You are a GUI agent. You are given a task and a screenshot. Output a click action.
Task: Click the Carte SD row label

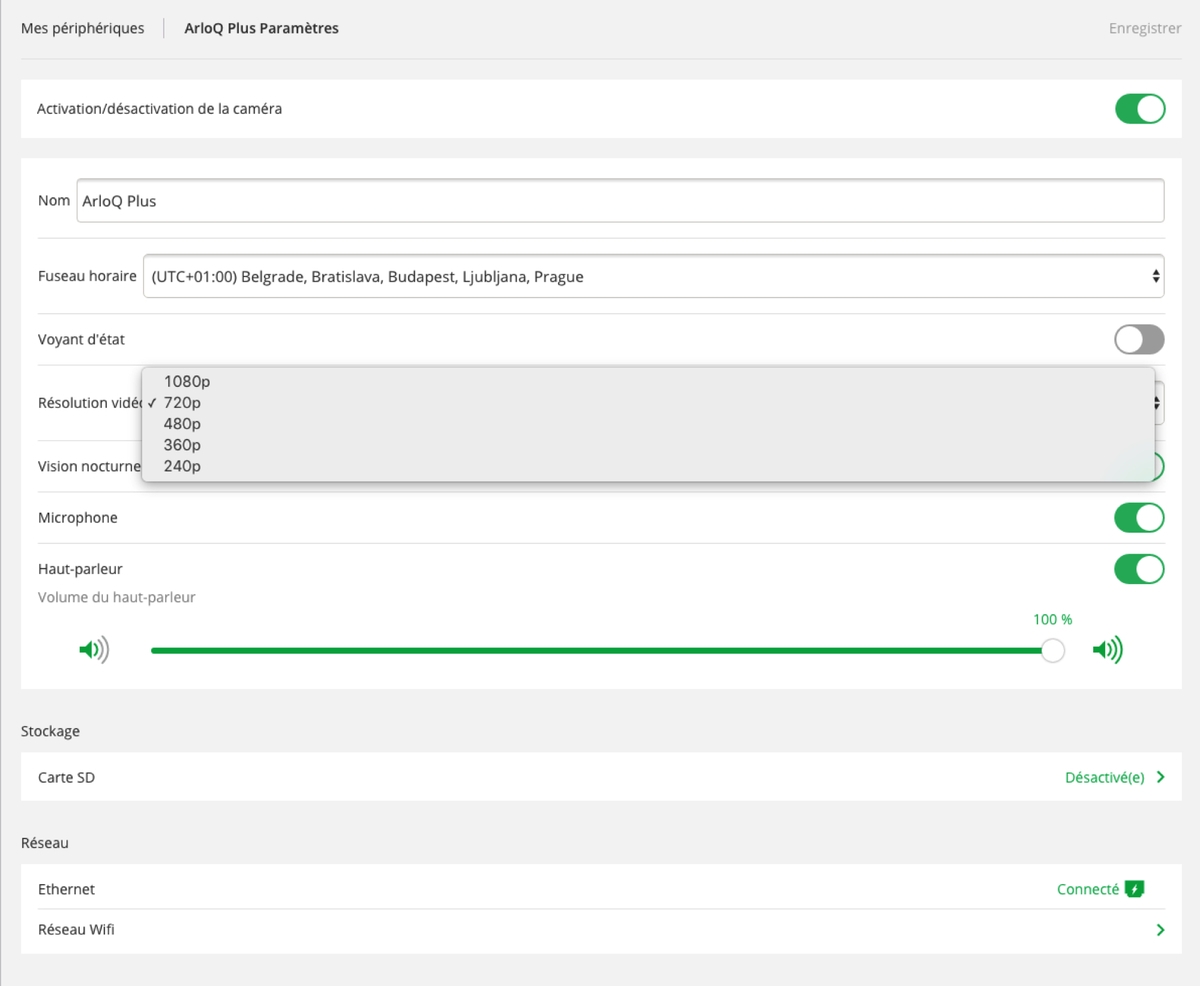(67, 777)
